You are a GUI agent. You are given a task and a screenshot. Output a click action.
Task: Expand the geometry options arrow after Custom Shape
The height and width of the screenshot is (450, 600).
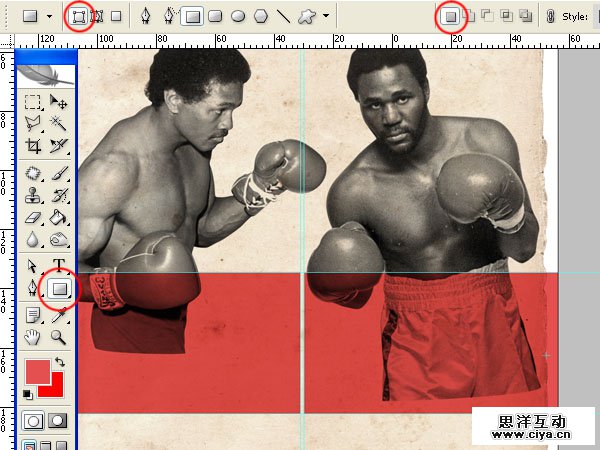point(328,16)
